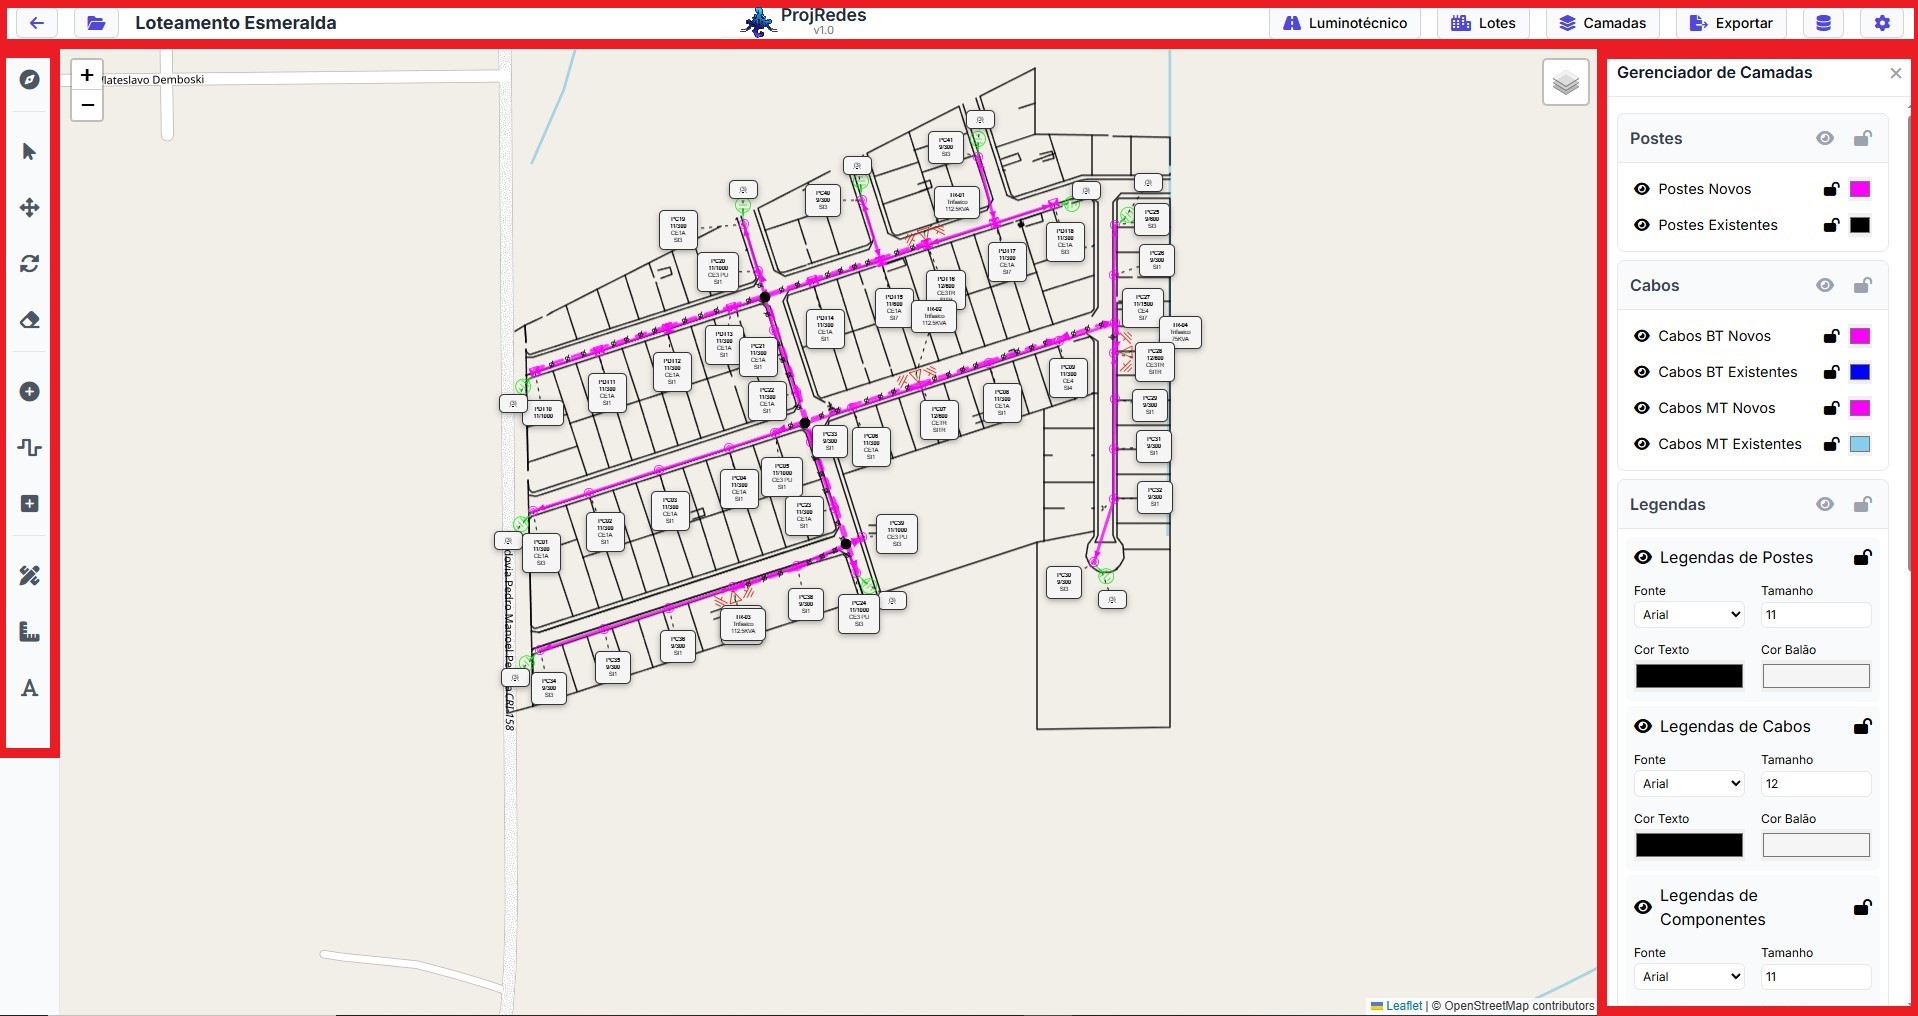Viewport: 1918px width, 1016px height.
Task: Activate the move tool with four arrows
Action: click(29, 208)
